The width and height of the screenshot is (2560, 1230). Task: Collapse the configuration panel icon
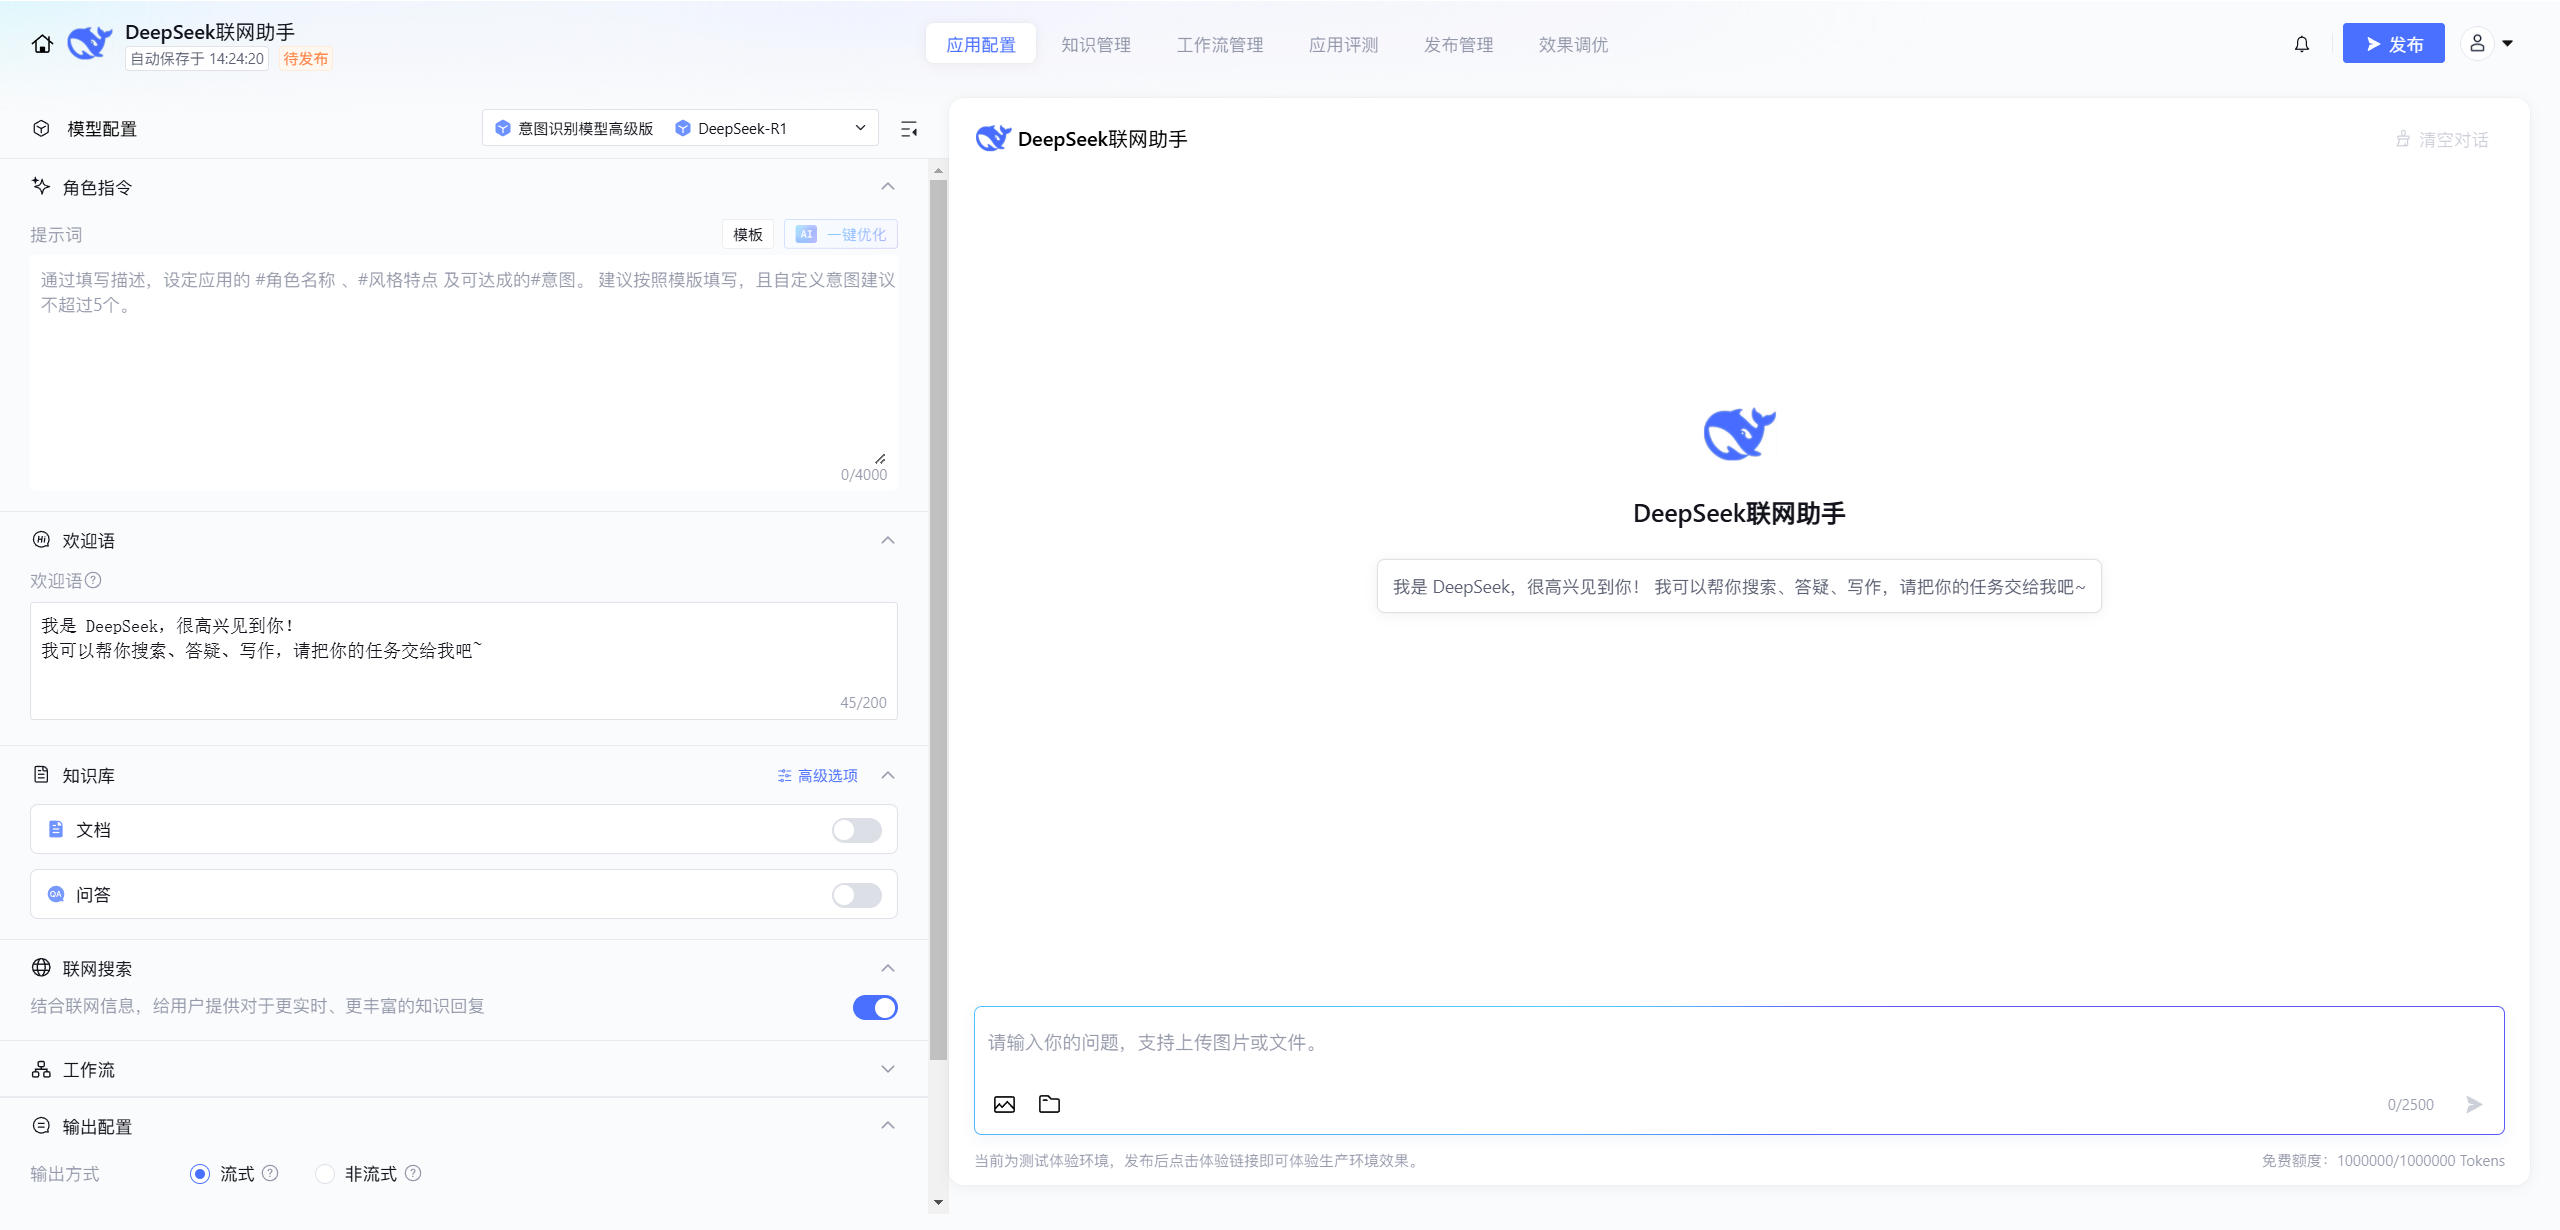[909, 129]
